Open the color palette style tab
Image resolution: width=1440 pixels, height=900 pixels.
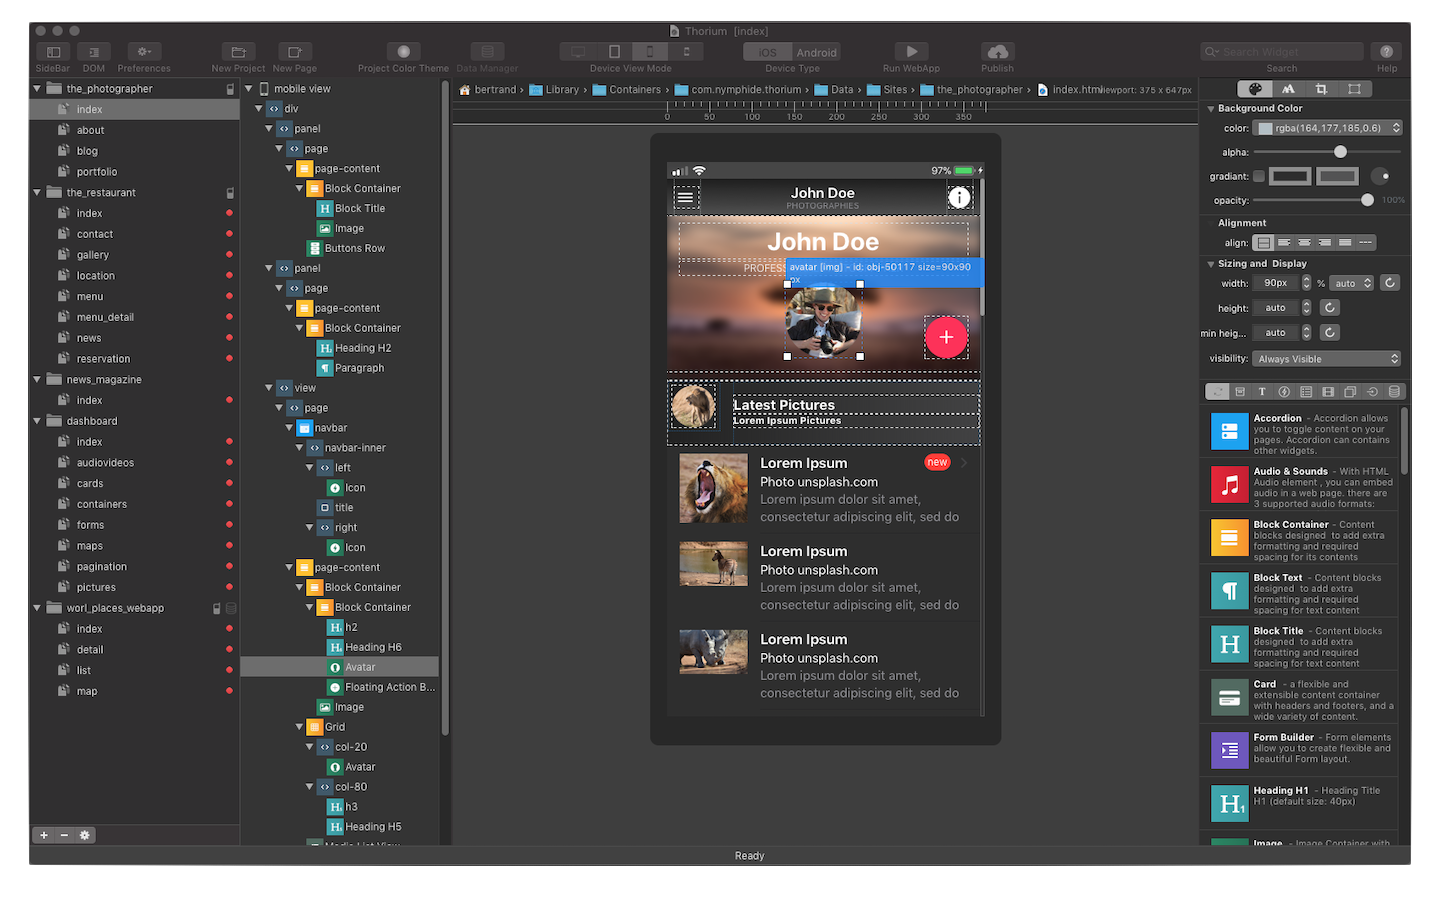[x=1255, y=89]
